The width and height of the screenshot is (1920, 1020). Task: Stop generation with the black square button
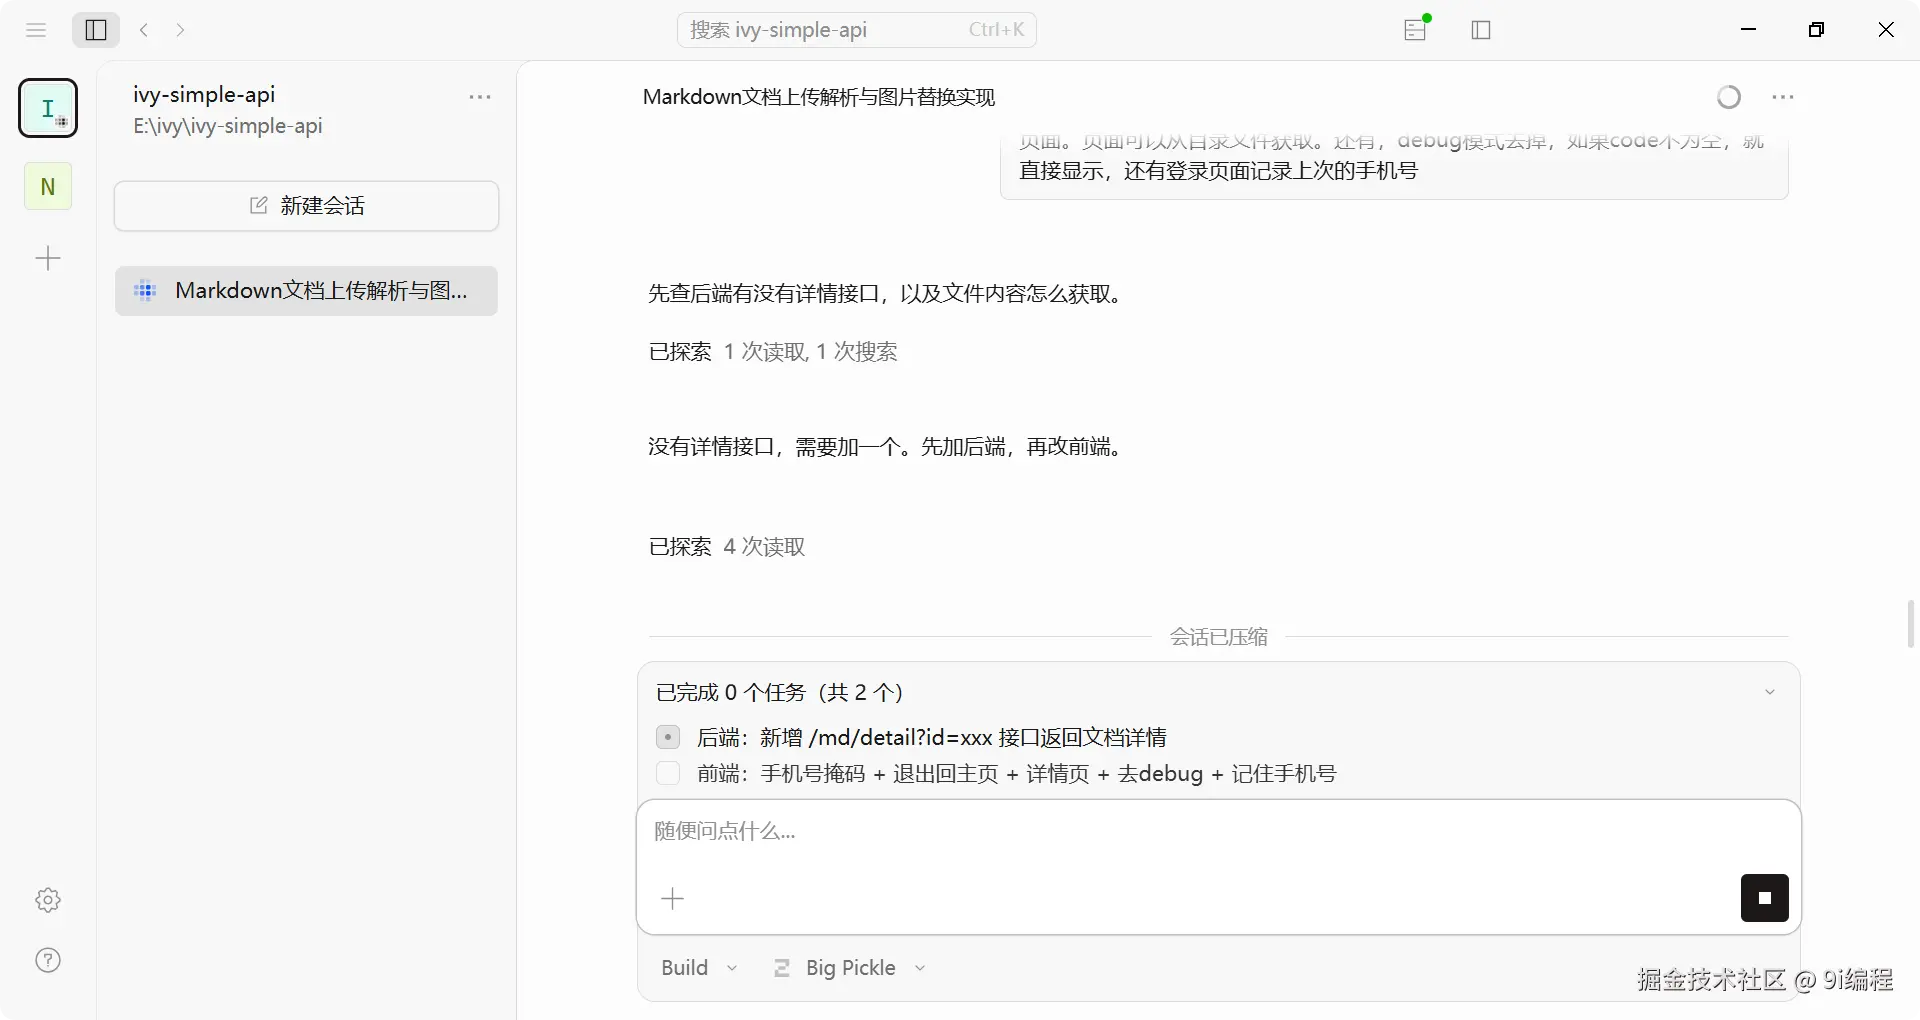1765,898
